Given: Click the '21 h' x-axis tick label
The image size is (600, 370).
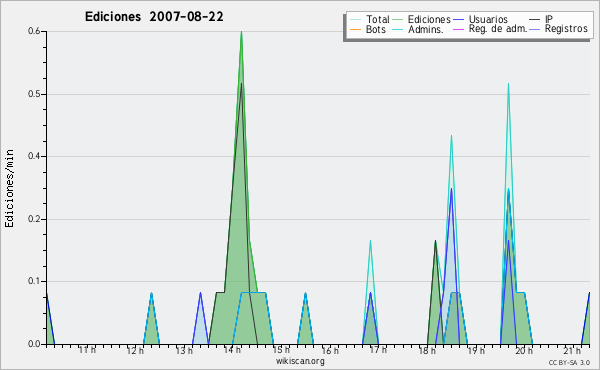Looking at the screenshot, I should (x=572, y=350).
